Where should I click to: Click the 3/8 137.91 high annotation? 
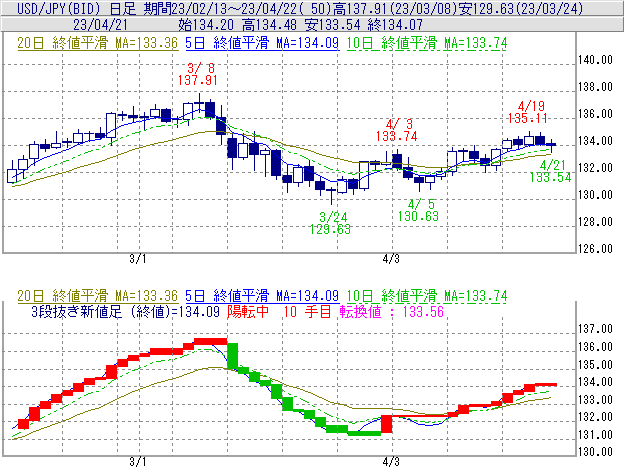[198, 74]
